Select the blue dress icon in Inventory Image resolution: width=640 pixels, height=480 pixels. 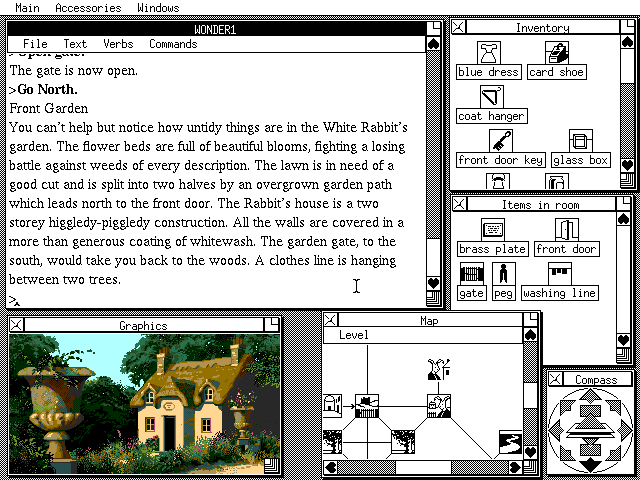point(489,53)
